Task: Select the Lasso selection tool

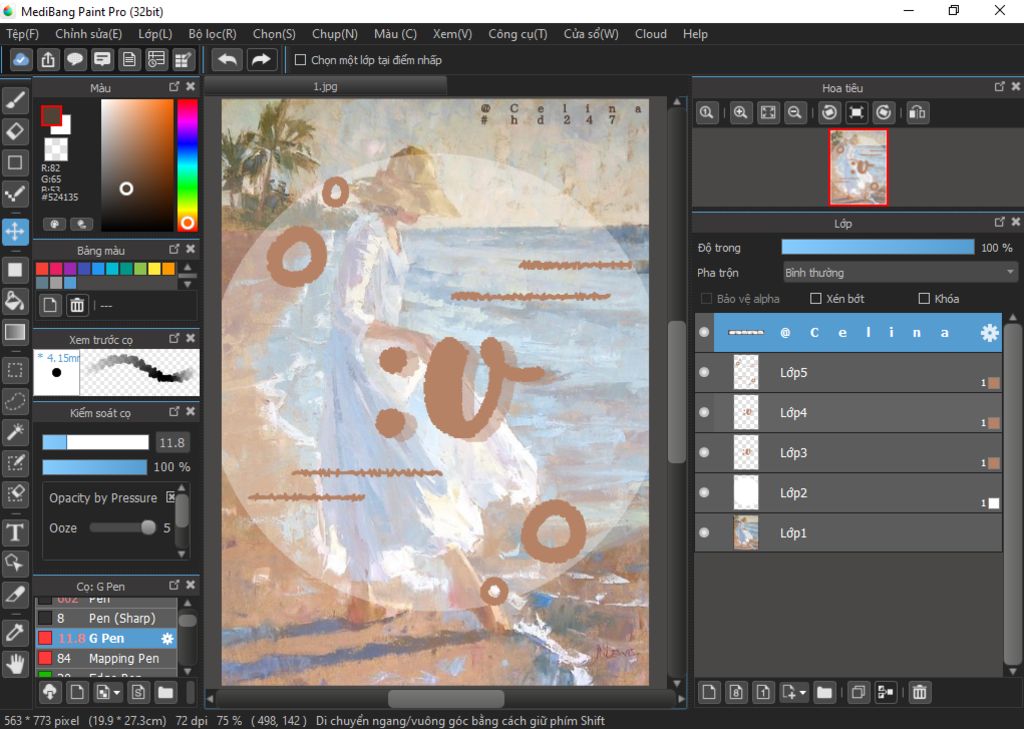Action: coord(15,401)
